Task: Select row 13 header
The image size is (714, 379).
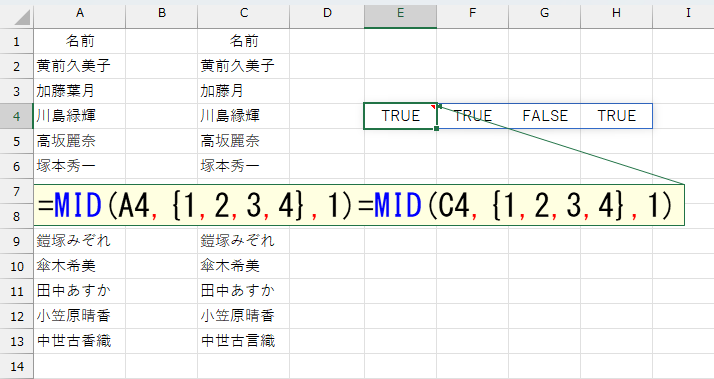Action: (16, 341)
